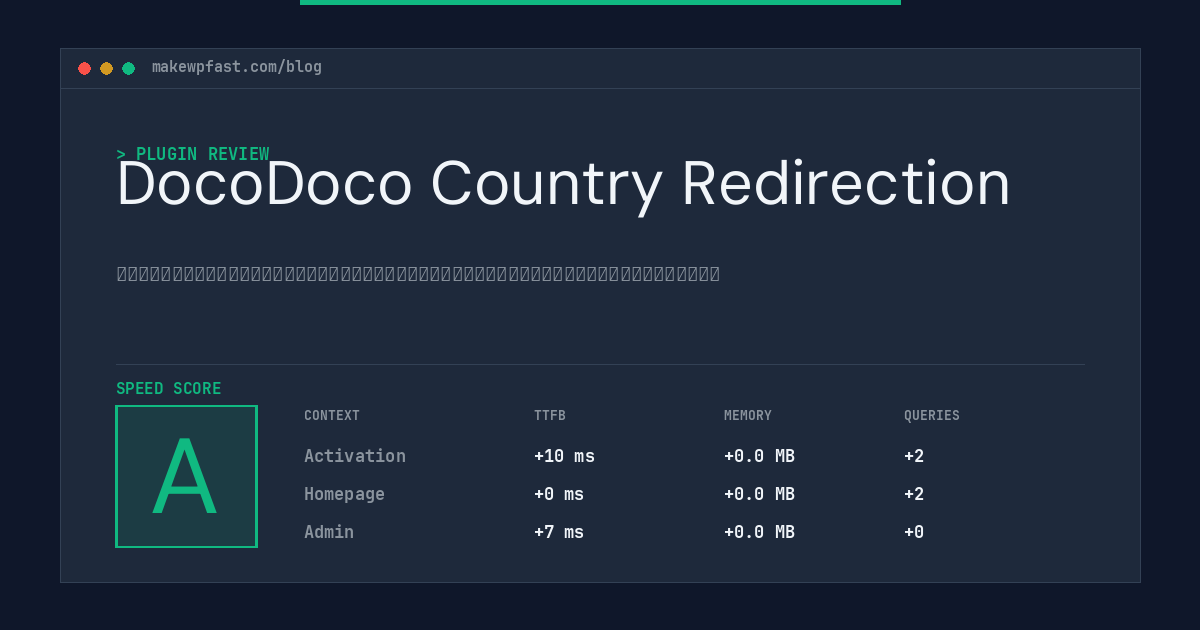Click the '> PLUGIN REVIEW' label

193,154
